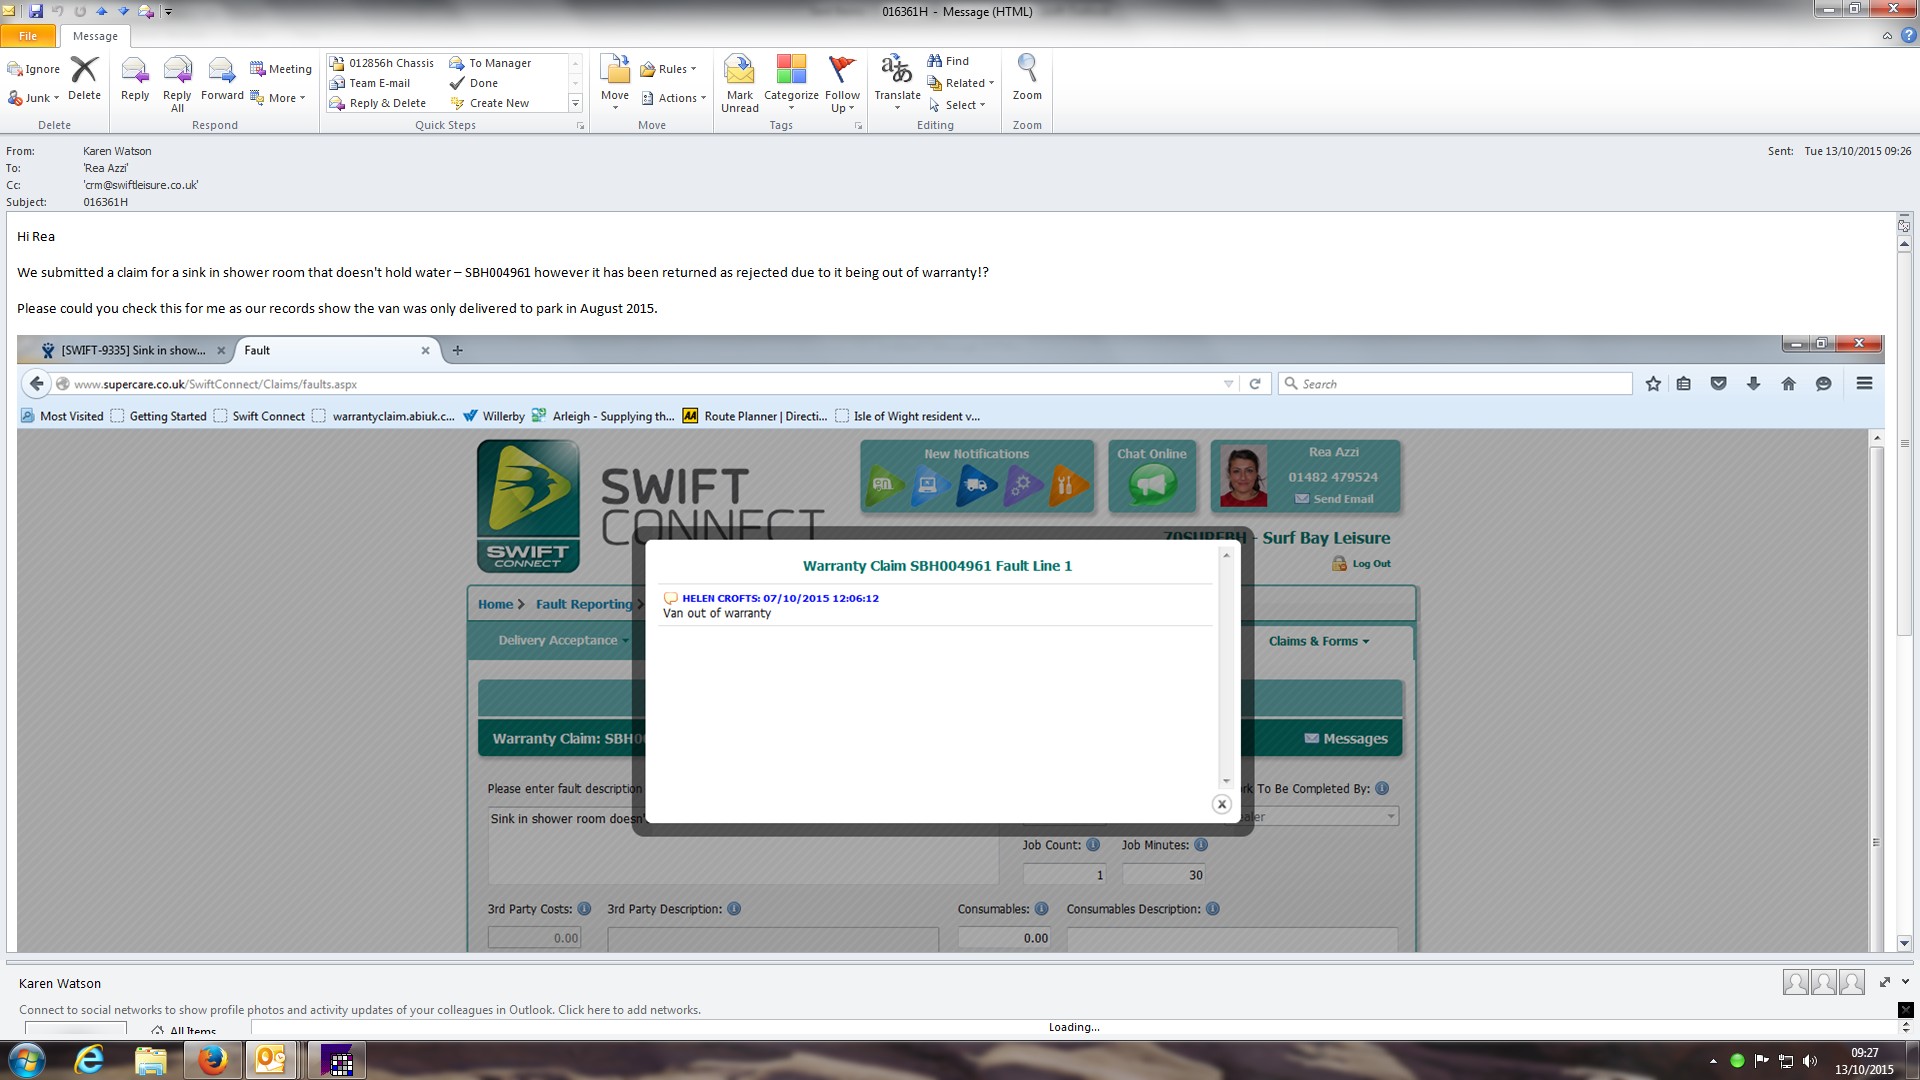Toggle the people pane expand arrow
Screen dimensions: 1920x1080
(1905, 982)
